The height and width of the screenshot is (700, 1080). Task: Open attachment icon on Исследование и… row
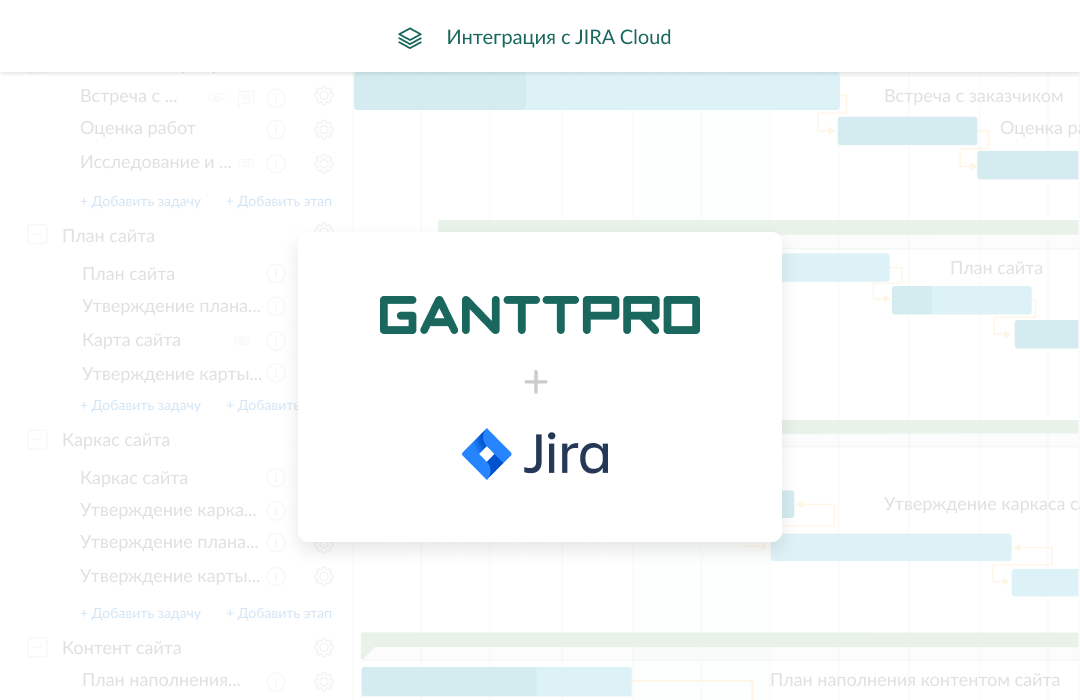pyautogui.click(x=246, y=163)
